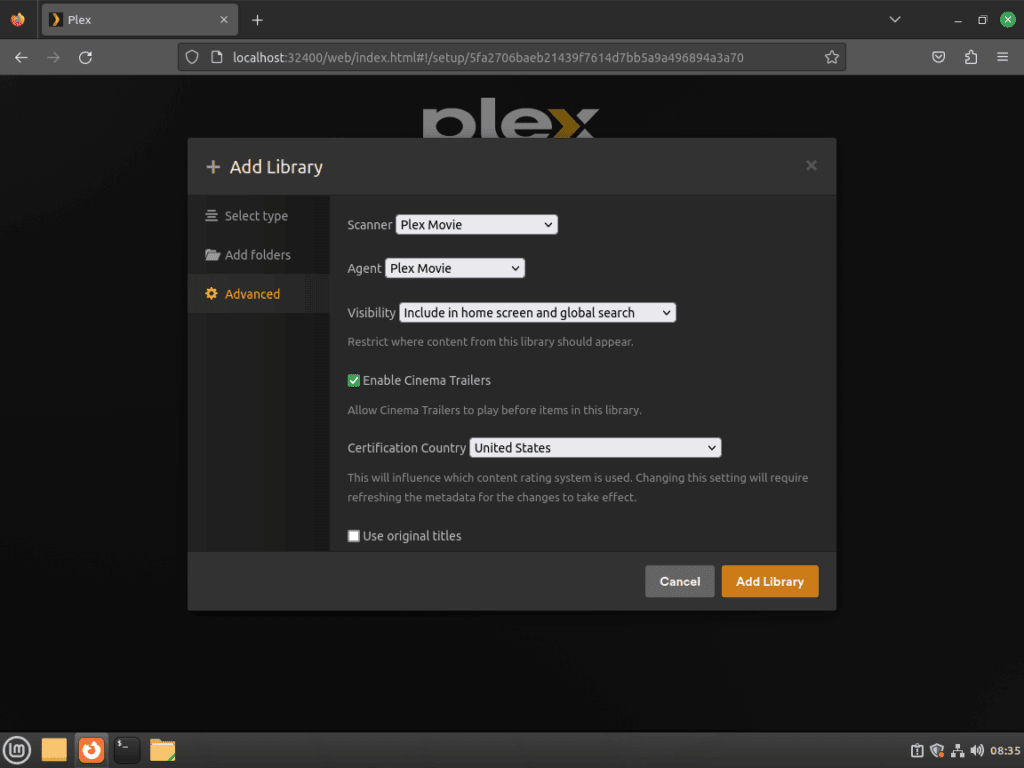Viewport: 1024px width, 768px height.
Task: Click the Cancel button
Action: 679,581
